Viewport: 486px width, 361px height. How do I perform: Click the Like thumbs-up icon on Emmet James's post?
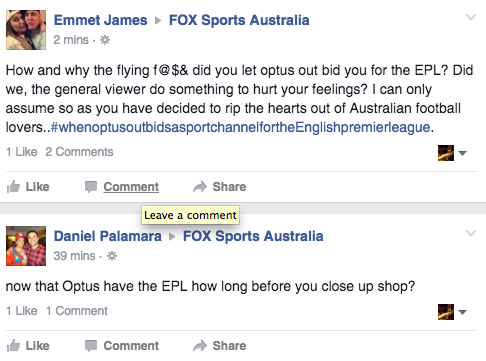[13, 187]
